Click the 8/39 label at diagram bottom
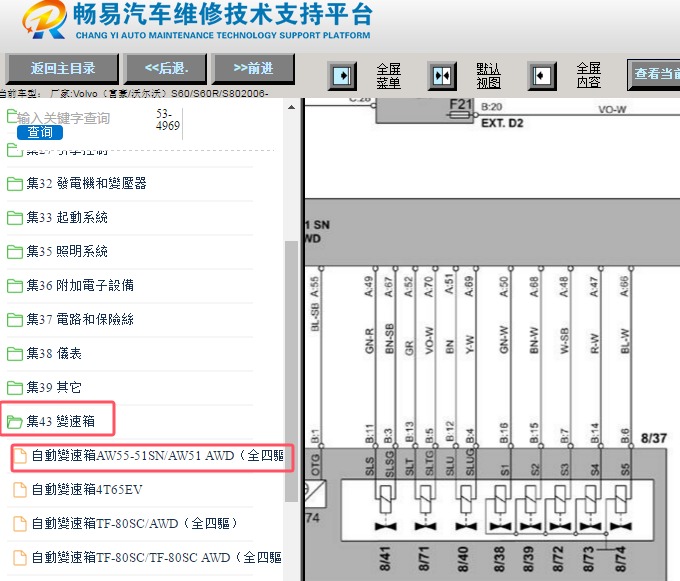Image resolution: width=680 pixels, height=581 pixels. 528,559
